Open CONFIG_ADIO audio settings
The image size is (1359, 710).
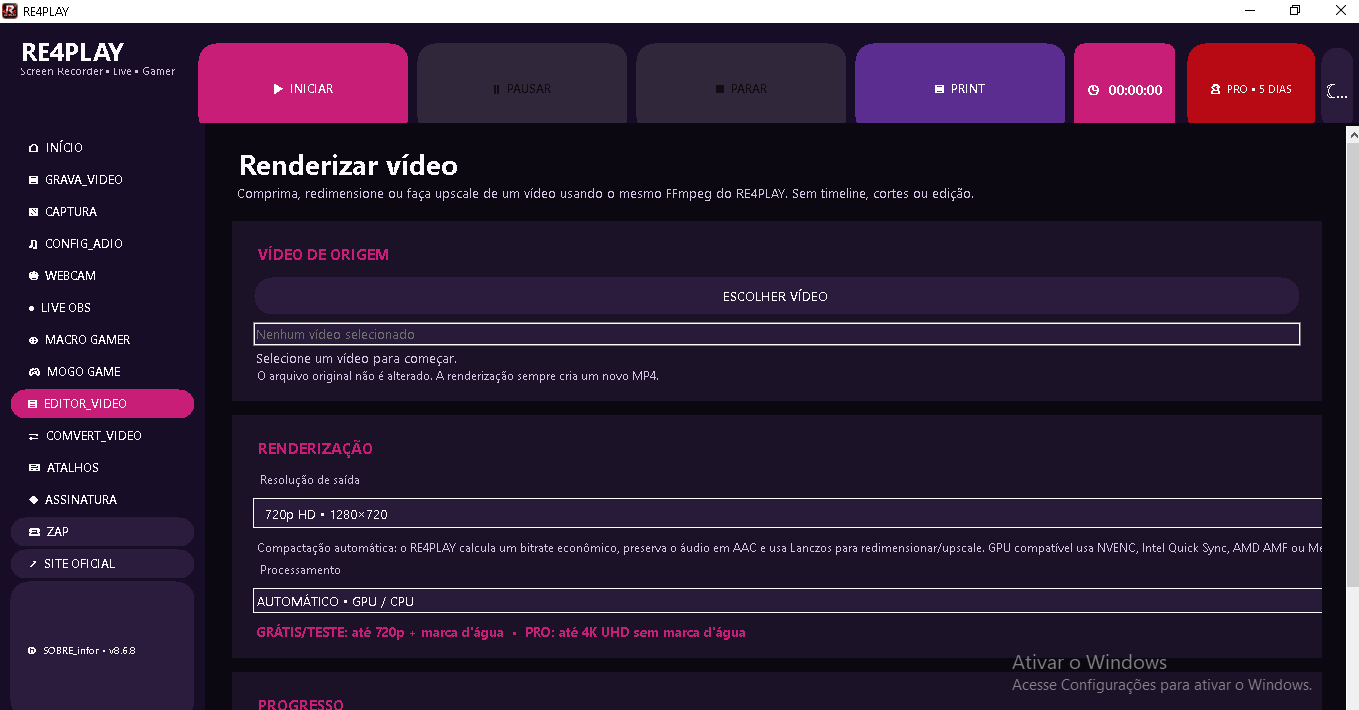coord(102,244)
